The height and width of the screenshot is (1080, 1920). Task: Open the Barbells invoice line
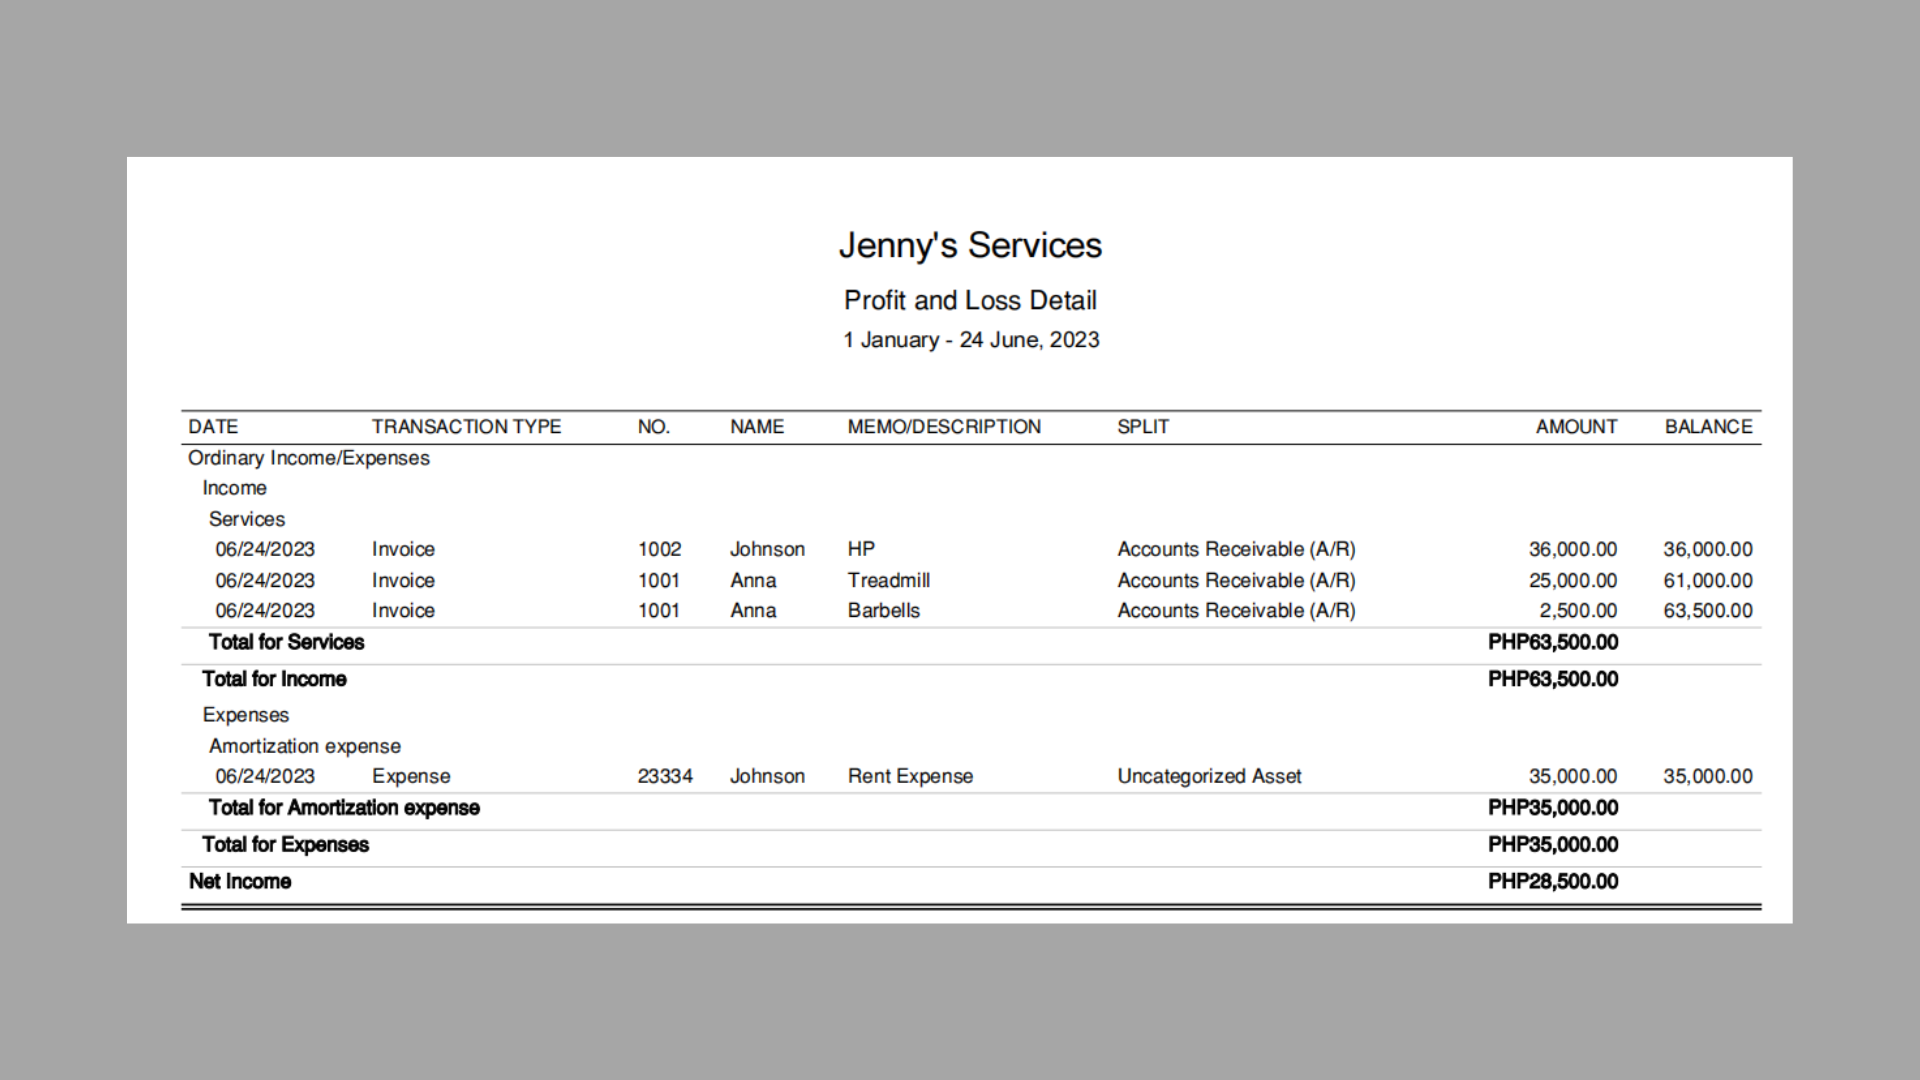point(883,611)
